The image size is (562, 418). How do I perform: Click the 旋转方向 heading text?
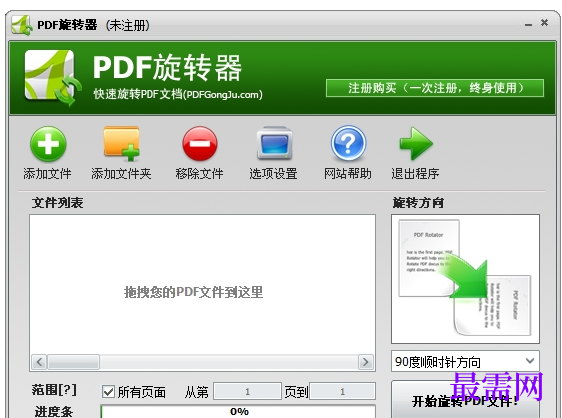[x=418, y=203]
